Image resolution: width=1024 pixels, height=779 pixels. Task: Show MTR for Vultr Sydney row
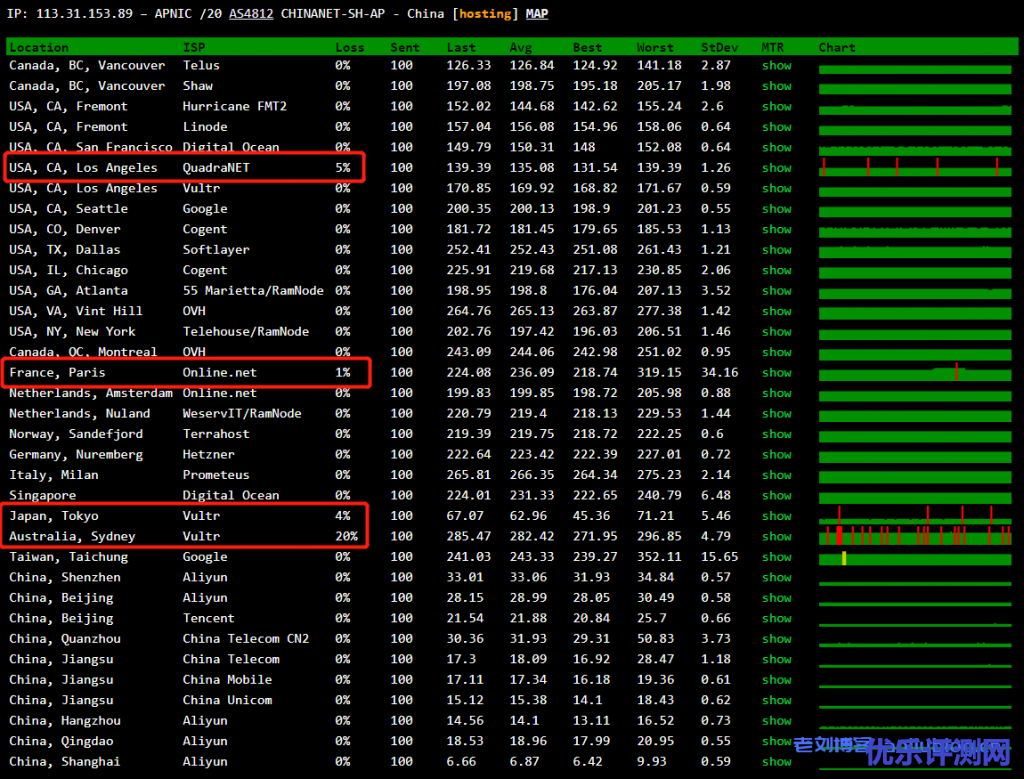pos(776,536)
